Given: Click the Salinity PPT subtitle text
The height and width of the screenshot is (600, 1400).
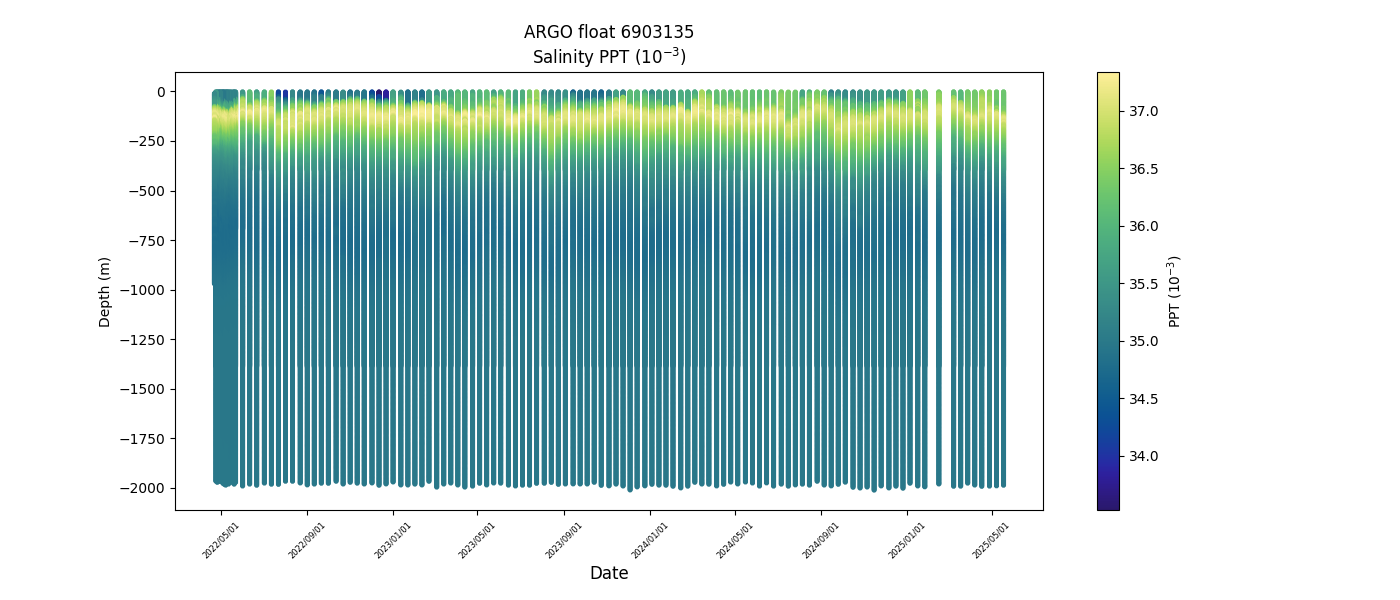Looking at the screenshot, I should 608,57.
